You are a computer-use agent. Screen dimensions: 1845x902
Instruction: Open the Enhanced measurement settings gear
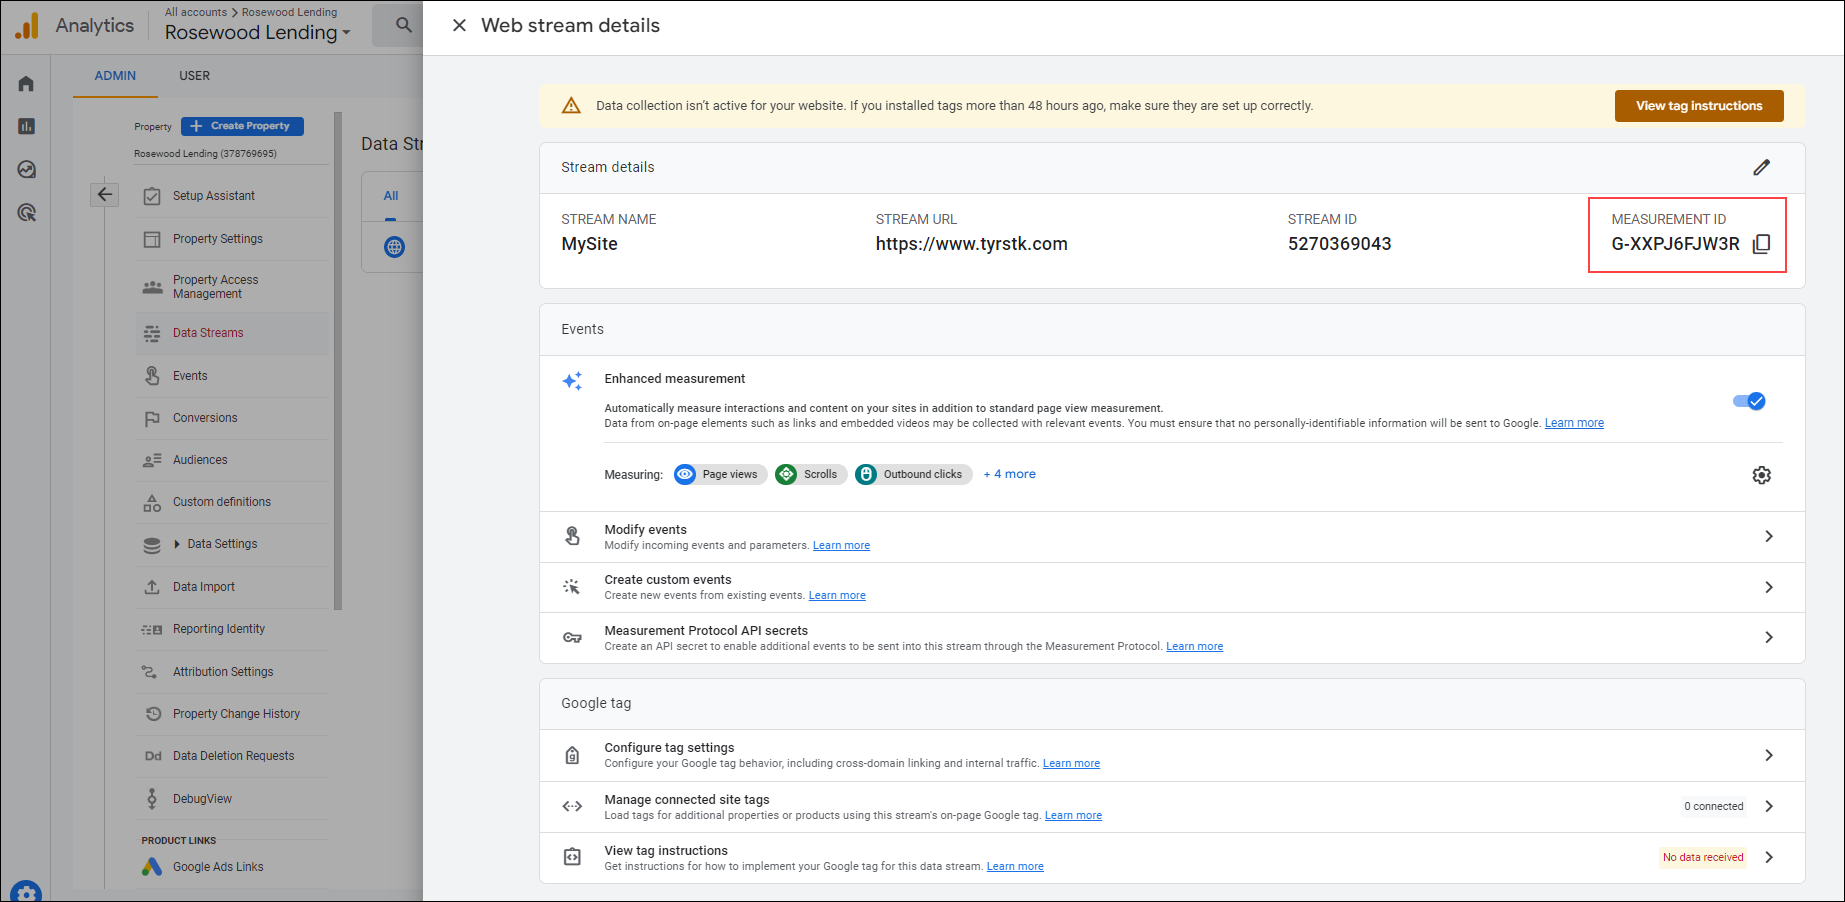1762,475
